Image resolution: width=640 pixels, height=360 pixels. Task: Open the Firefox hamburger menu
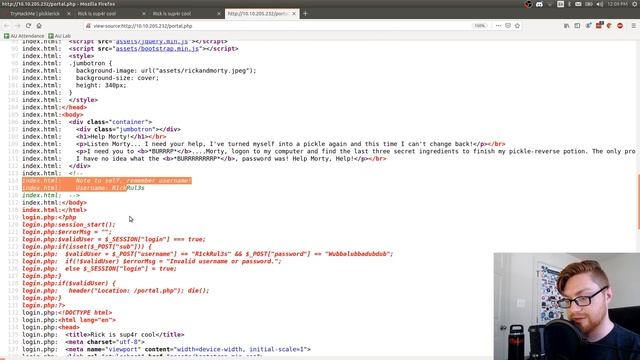(633, 26)
